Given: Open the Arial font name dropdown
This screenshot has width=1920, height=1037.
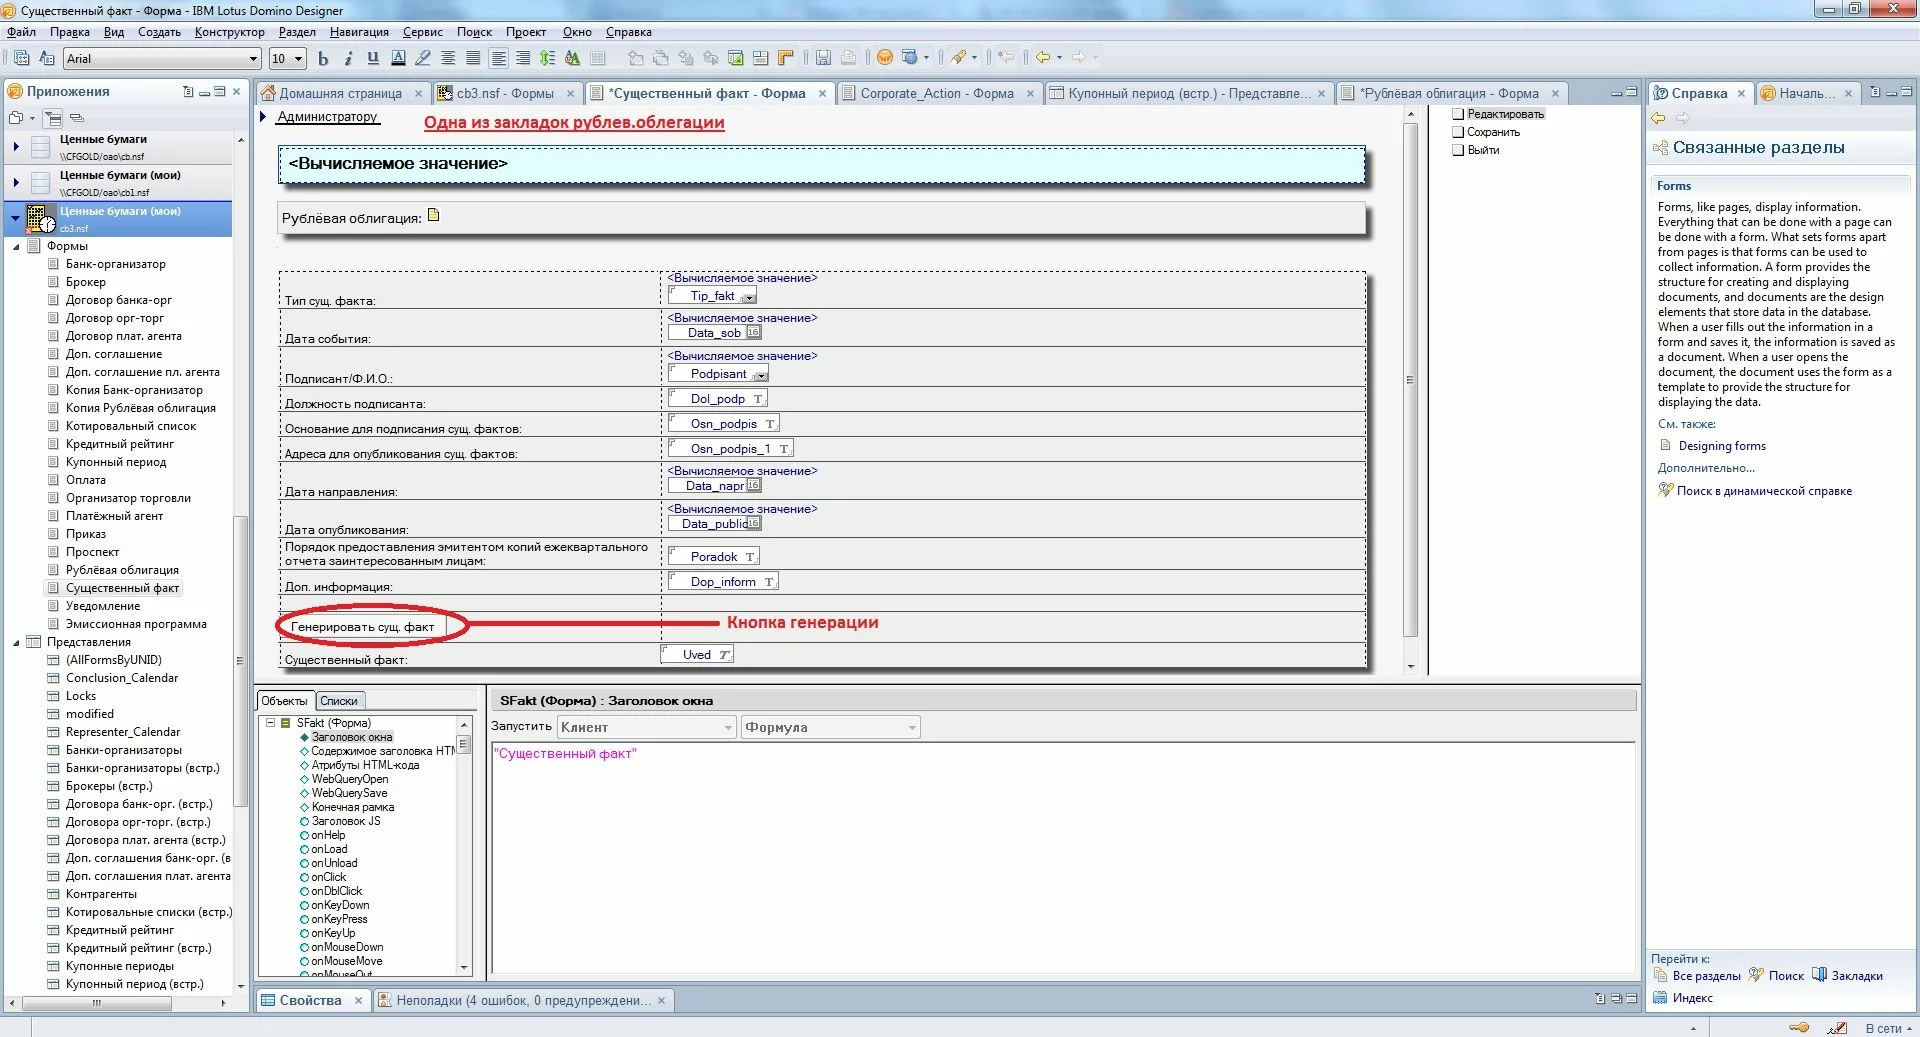Looking at the screenshot, I should coord(252,59).
